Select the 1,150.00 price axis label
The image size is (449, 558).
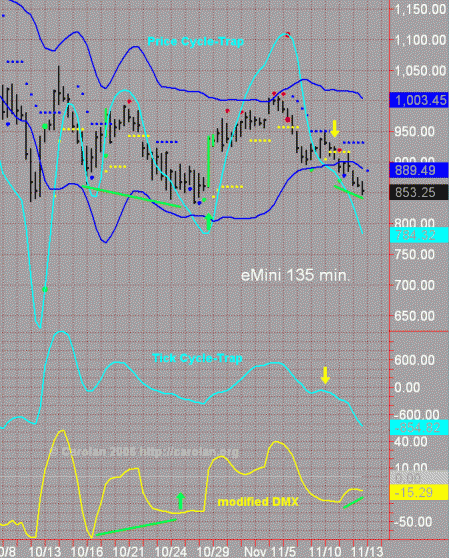click(421, 9)
